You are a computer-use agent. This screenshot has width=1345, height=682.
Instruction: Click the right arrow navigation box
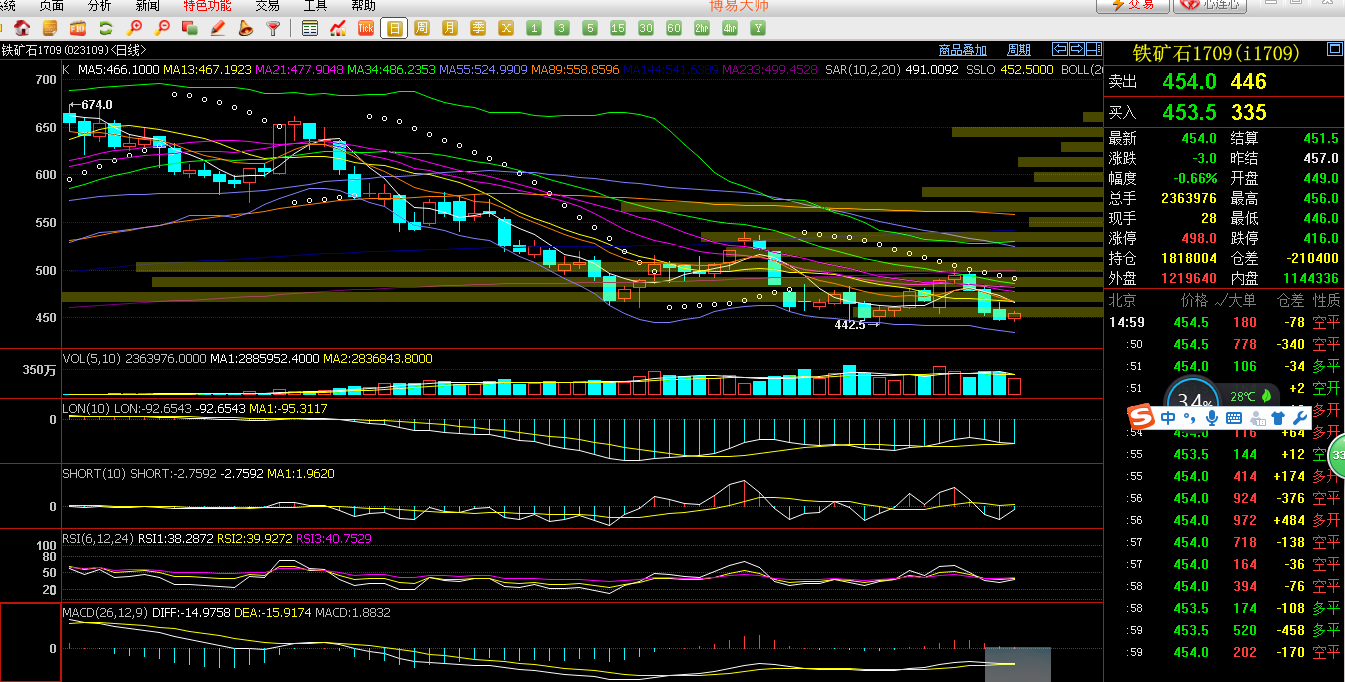1077,49
